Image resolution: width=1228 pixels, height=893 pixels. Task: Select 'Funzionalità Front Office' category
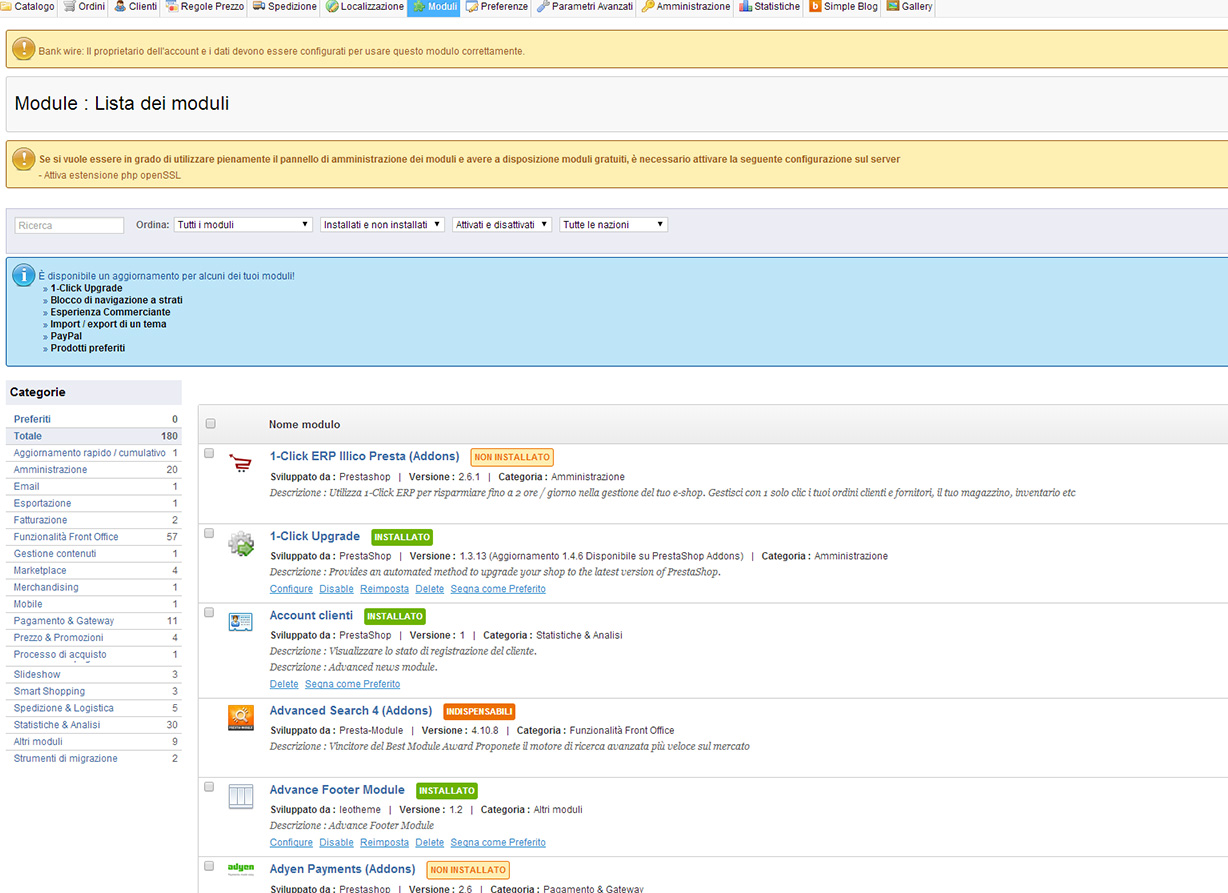tap(94, 537)
